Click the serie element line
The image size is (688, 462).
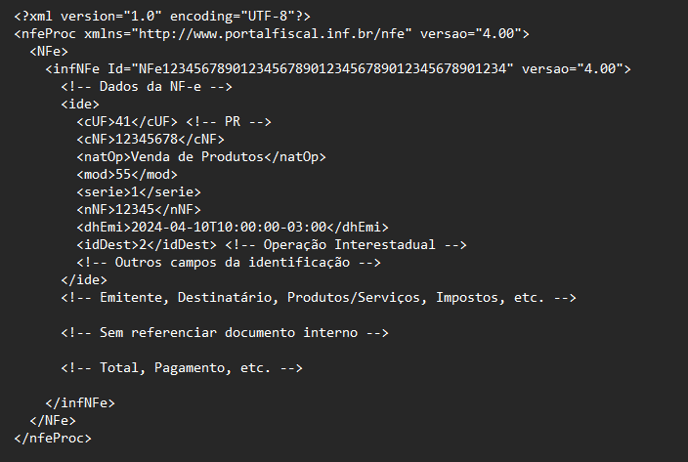pos(139,192)
